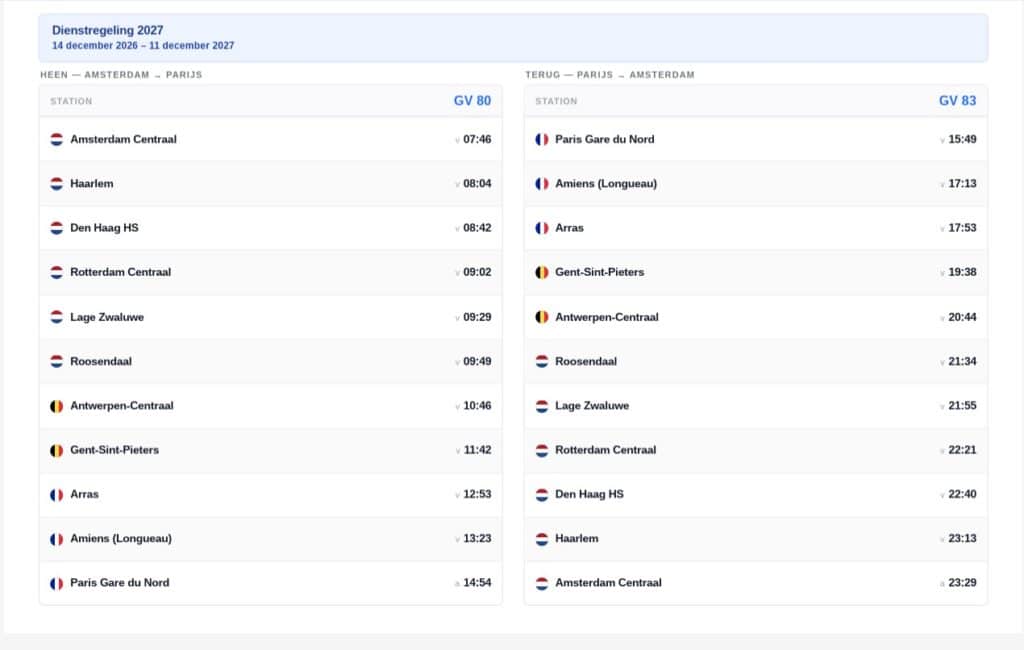Click the GV 80 train number heading

[472, 101]
